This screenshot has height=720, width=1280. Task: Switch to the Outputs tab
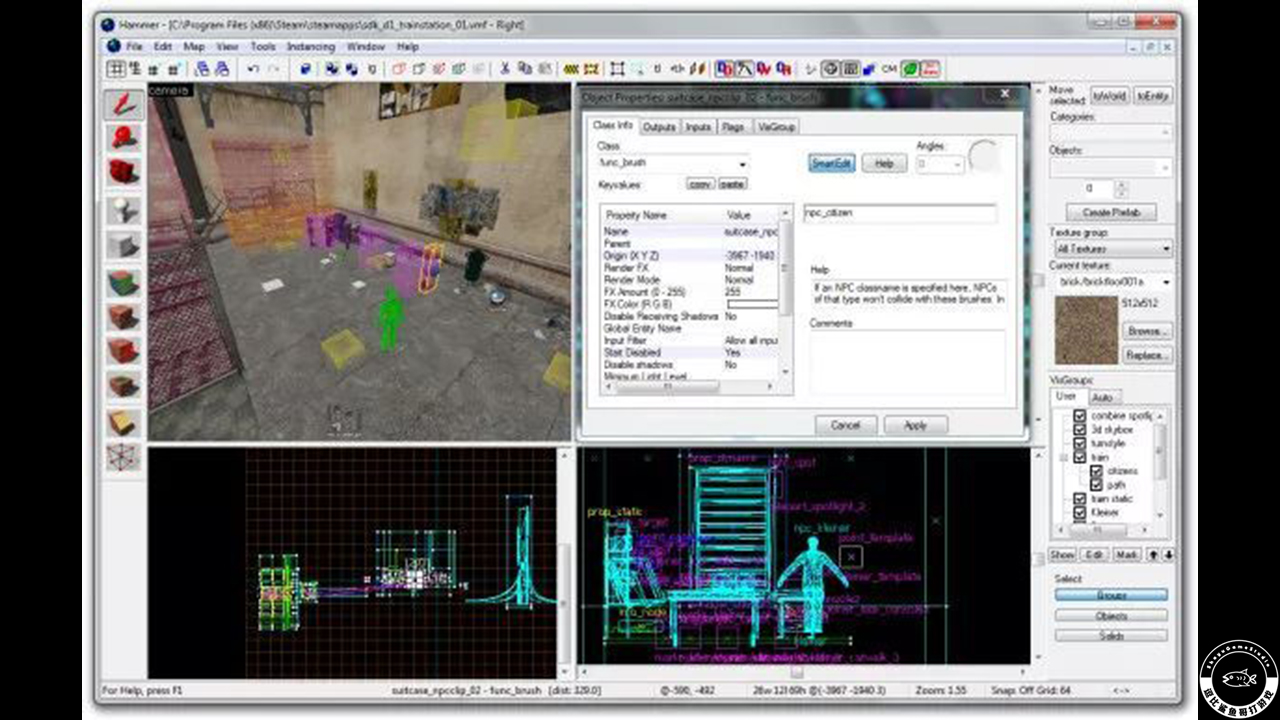659,127
